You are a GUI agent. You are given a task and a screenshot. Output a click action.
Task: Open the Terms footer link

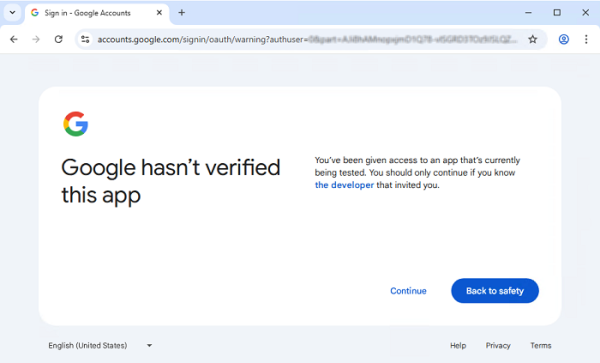pyautogui.click(x=541, y=345)
